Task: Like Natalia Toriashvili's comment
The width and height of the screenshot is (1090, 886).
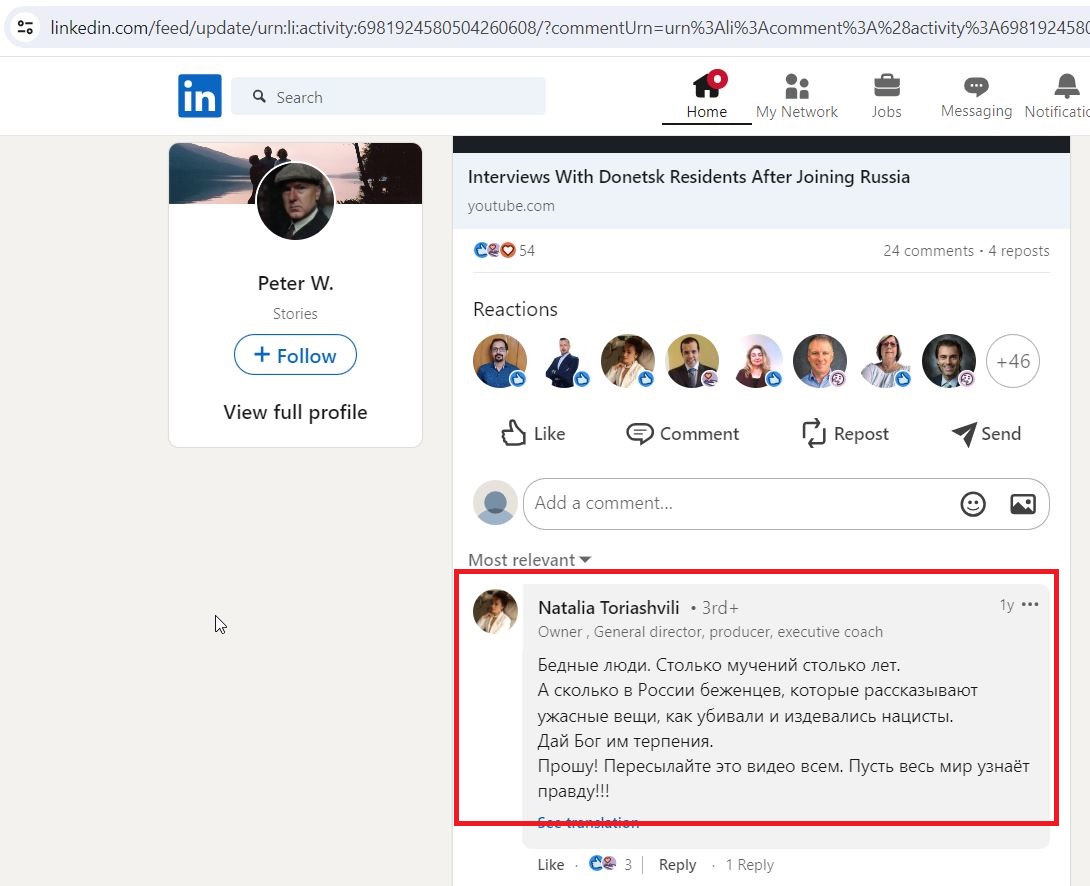Action: click(550, 864)
